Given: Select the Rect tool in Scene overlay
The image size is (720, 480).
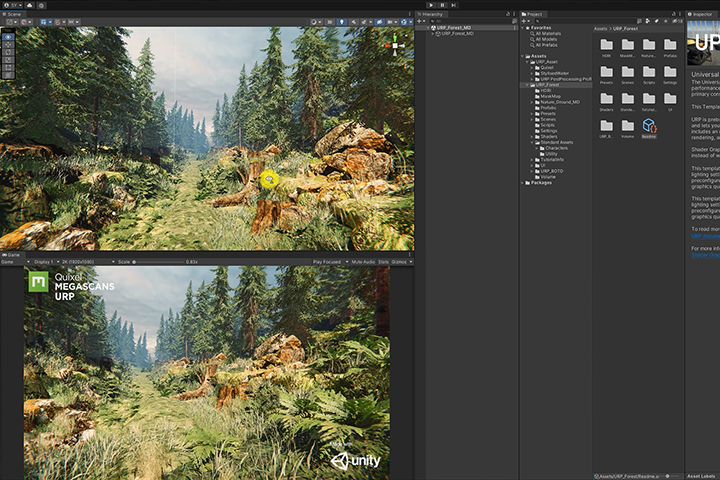Looking at the screenshot, I should pos(8,68).
